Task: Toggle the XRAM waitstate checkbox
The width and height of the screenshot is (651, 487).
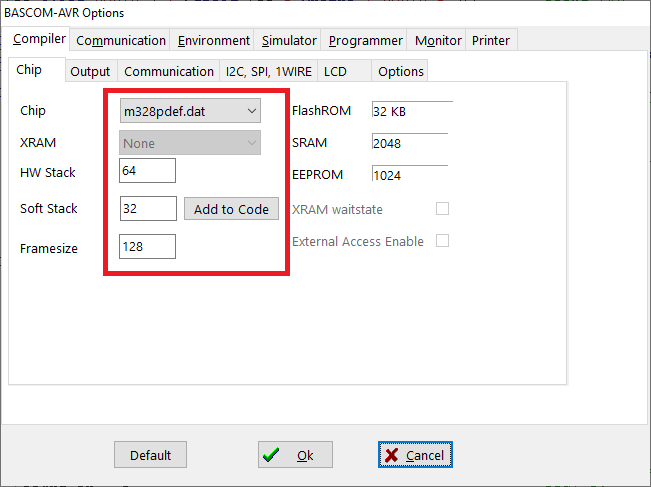Action: click(442, 208)
